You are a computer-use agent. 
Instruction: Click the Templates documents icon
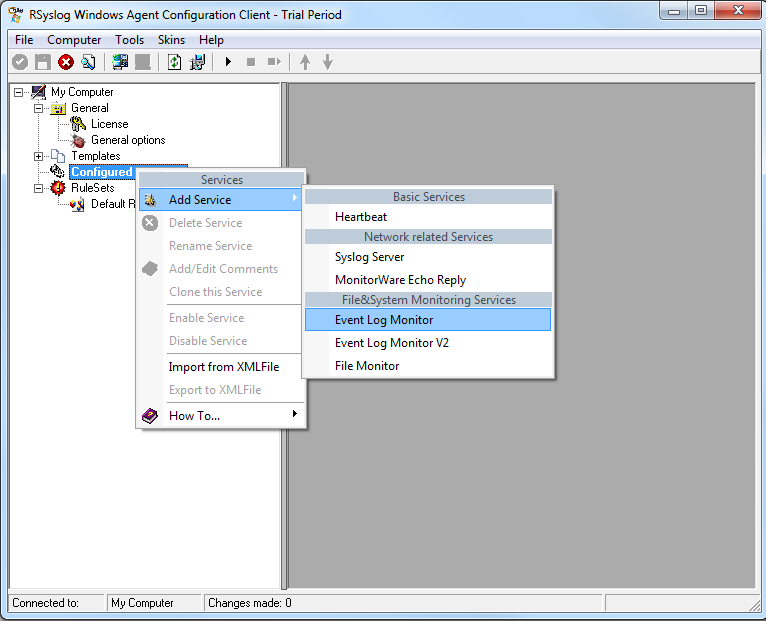pos(58,156)
